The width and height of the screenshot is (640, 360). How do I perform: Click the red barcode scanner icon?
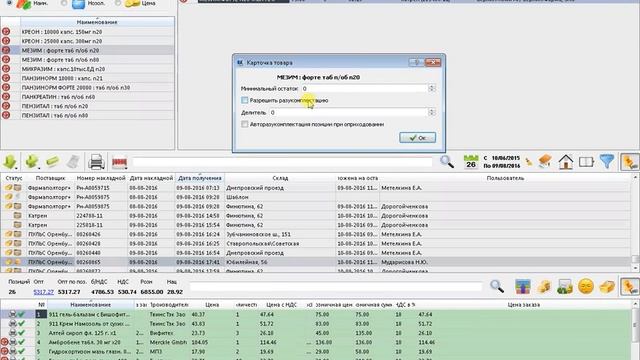pyautogui.click(x=119, y=162)
